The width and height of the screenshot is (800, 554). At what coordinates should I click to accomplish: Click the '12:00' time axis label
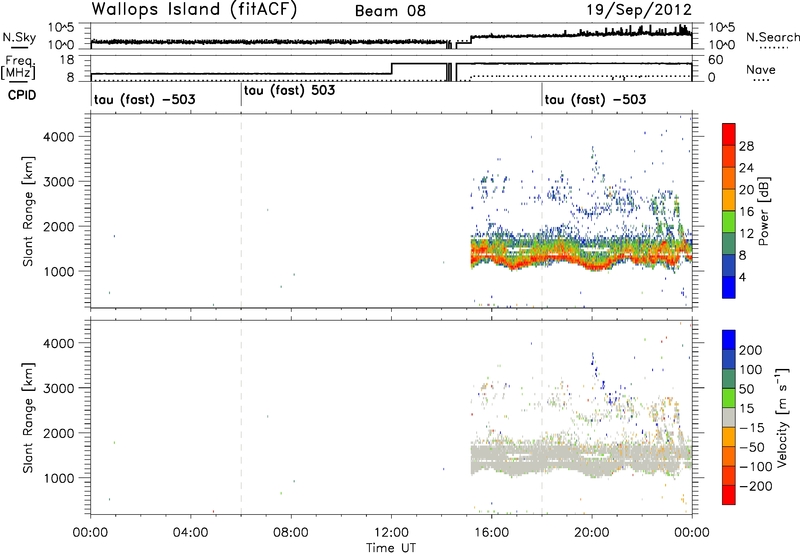[391, 533]
